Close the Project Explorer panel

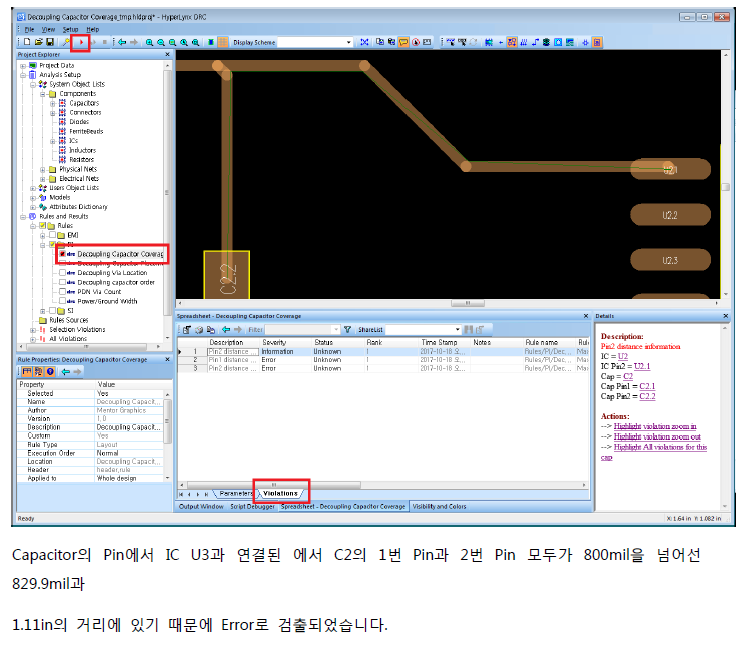point(168,55)
